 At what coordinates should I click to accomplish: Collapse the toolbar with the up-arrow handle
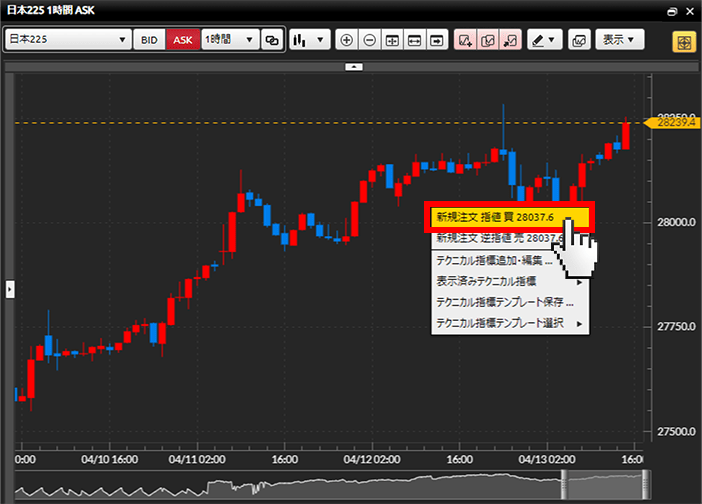pyautogui.click(x=354, y=67)
